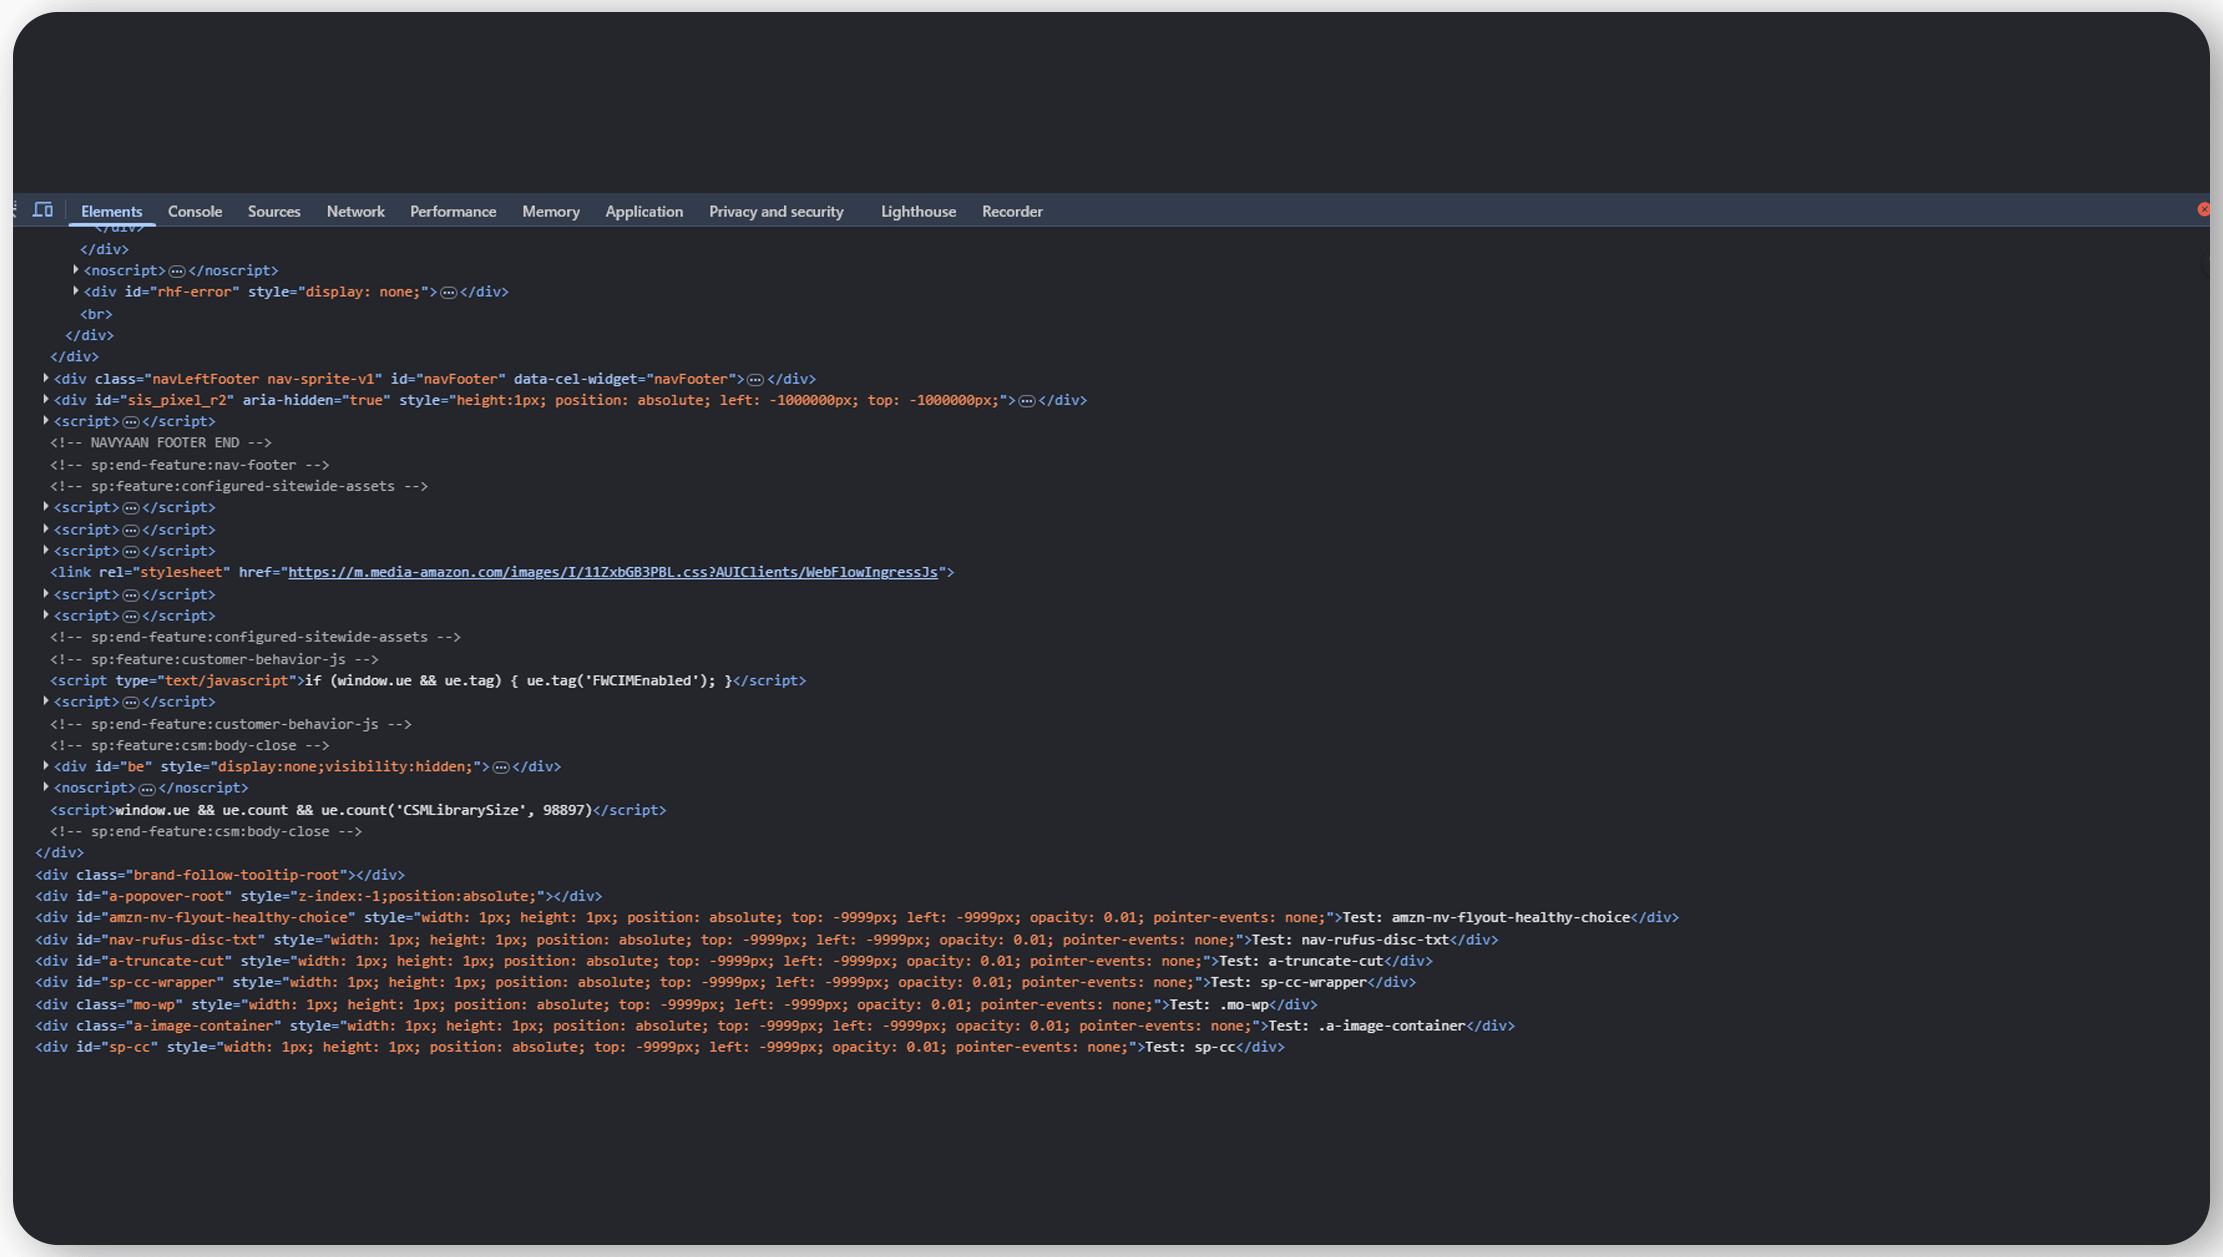The height and width of the screenshot is (1257, 2223).
Task: Expand the noscript element above rhf-error
Action: pos(76,270)
